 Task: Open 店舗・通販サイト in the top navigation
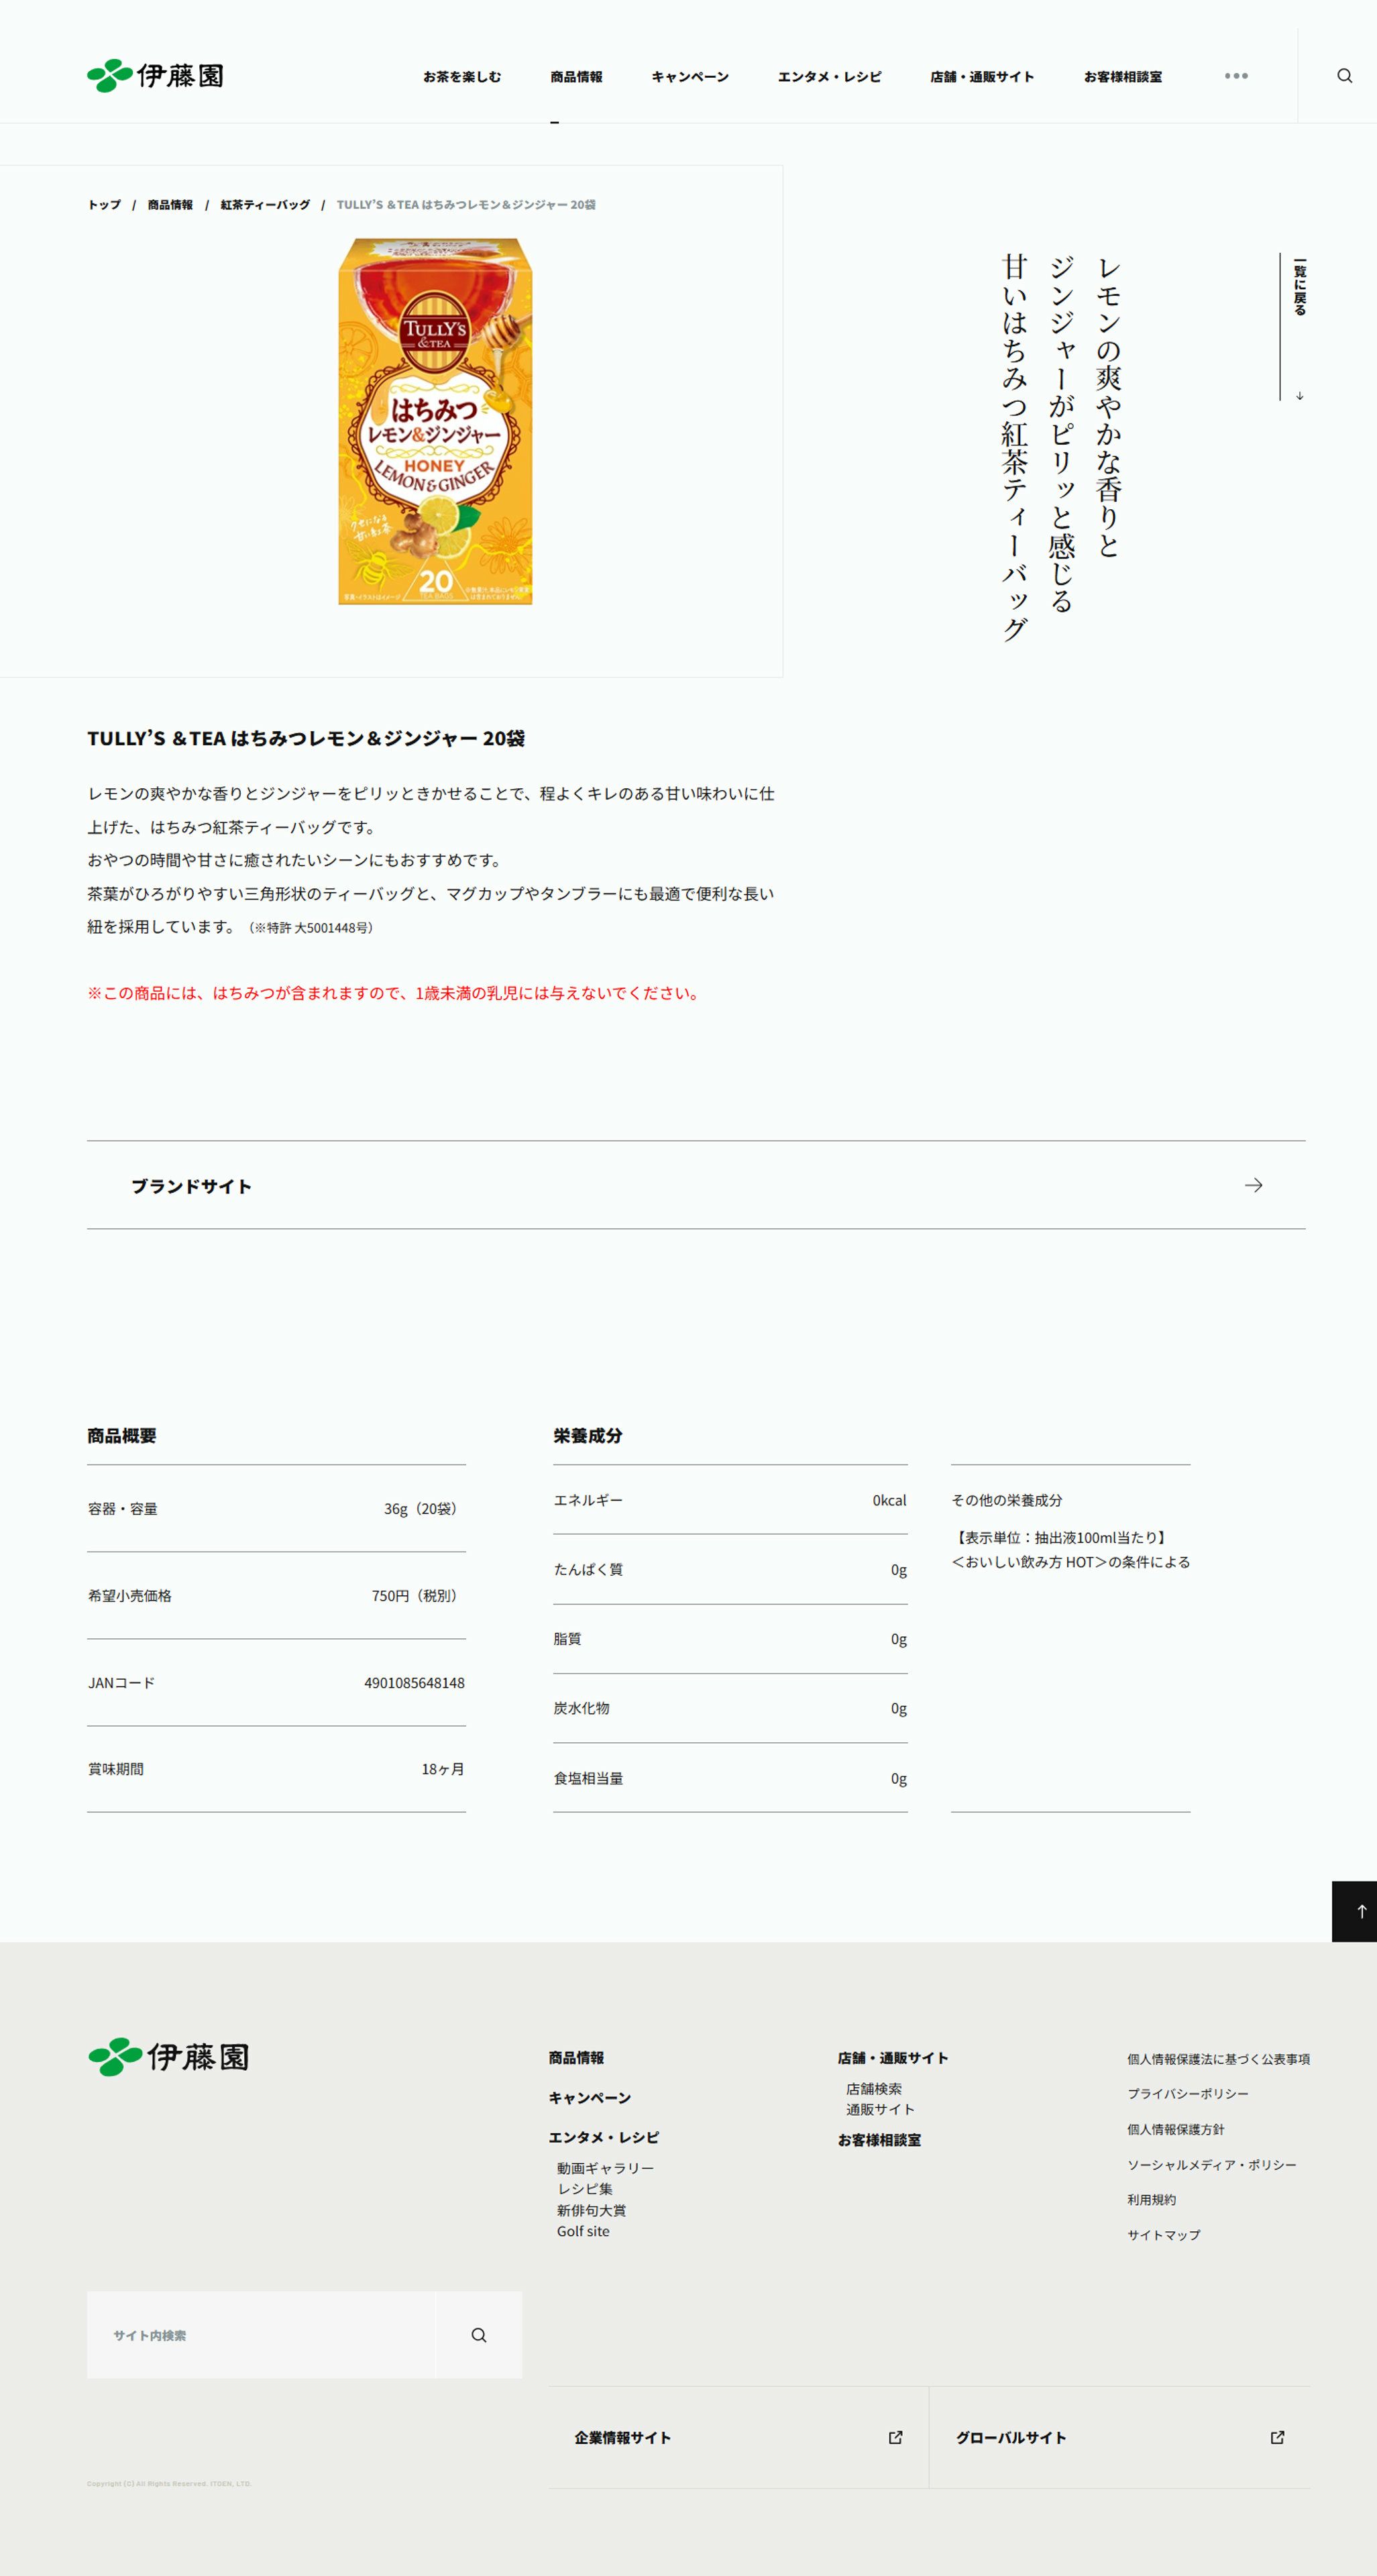(982, 77)
